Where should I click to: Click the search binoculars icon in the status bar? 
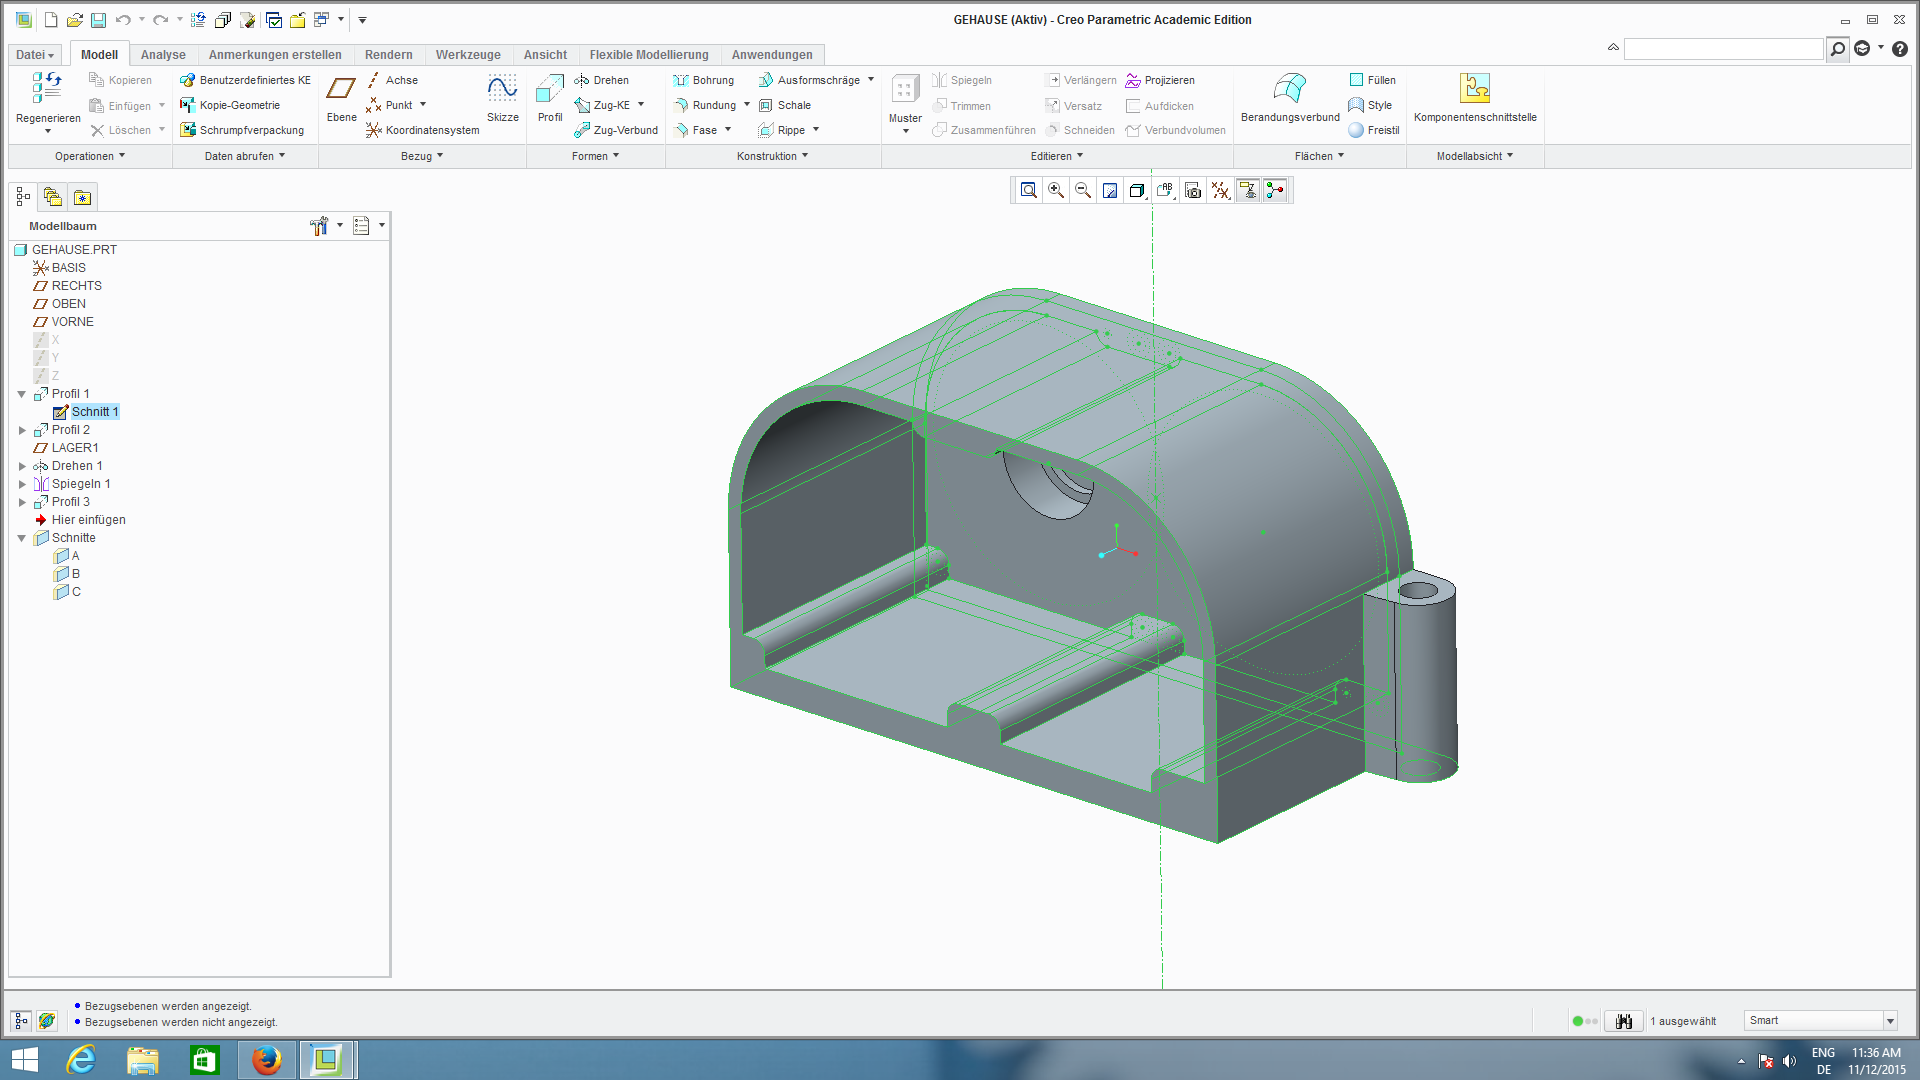click(x=1624, y=1021)
